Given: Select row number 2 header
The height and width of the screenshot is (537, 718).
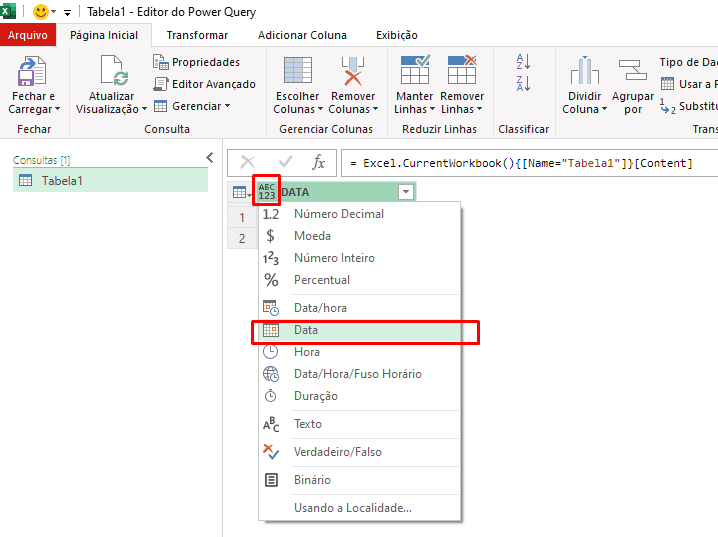Looking at the screenshot, I should [x=242, y=238].
